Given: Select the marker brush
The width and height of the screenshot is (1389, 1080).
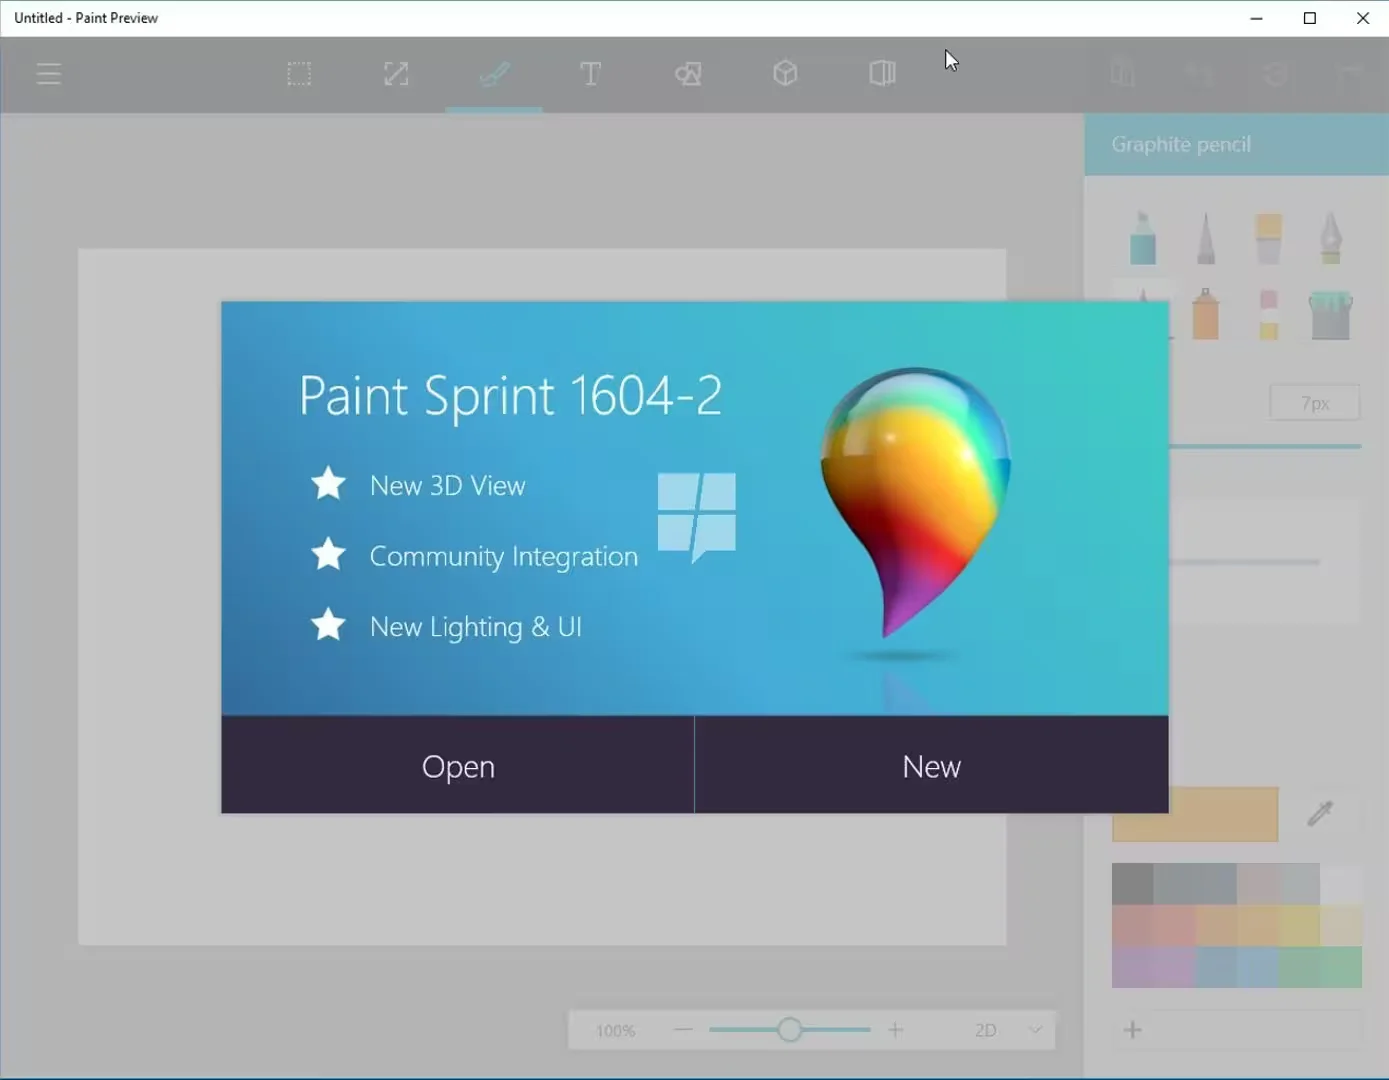Looking at the screenshot, I should click(x=1143, y=238).
